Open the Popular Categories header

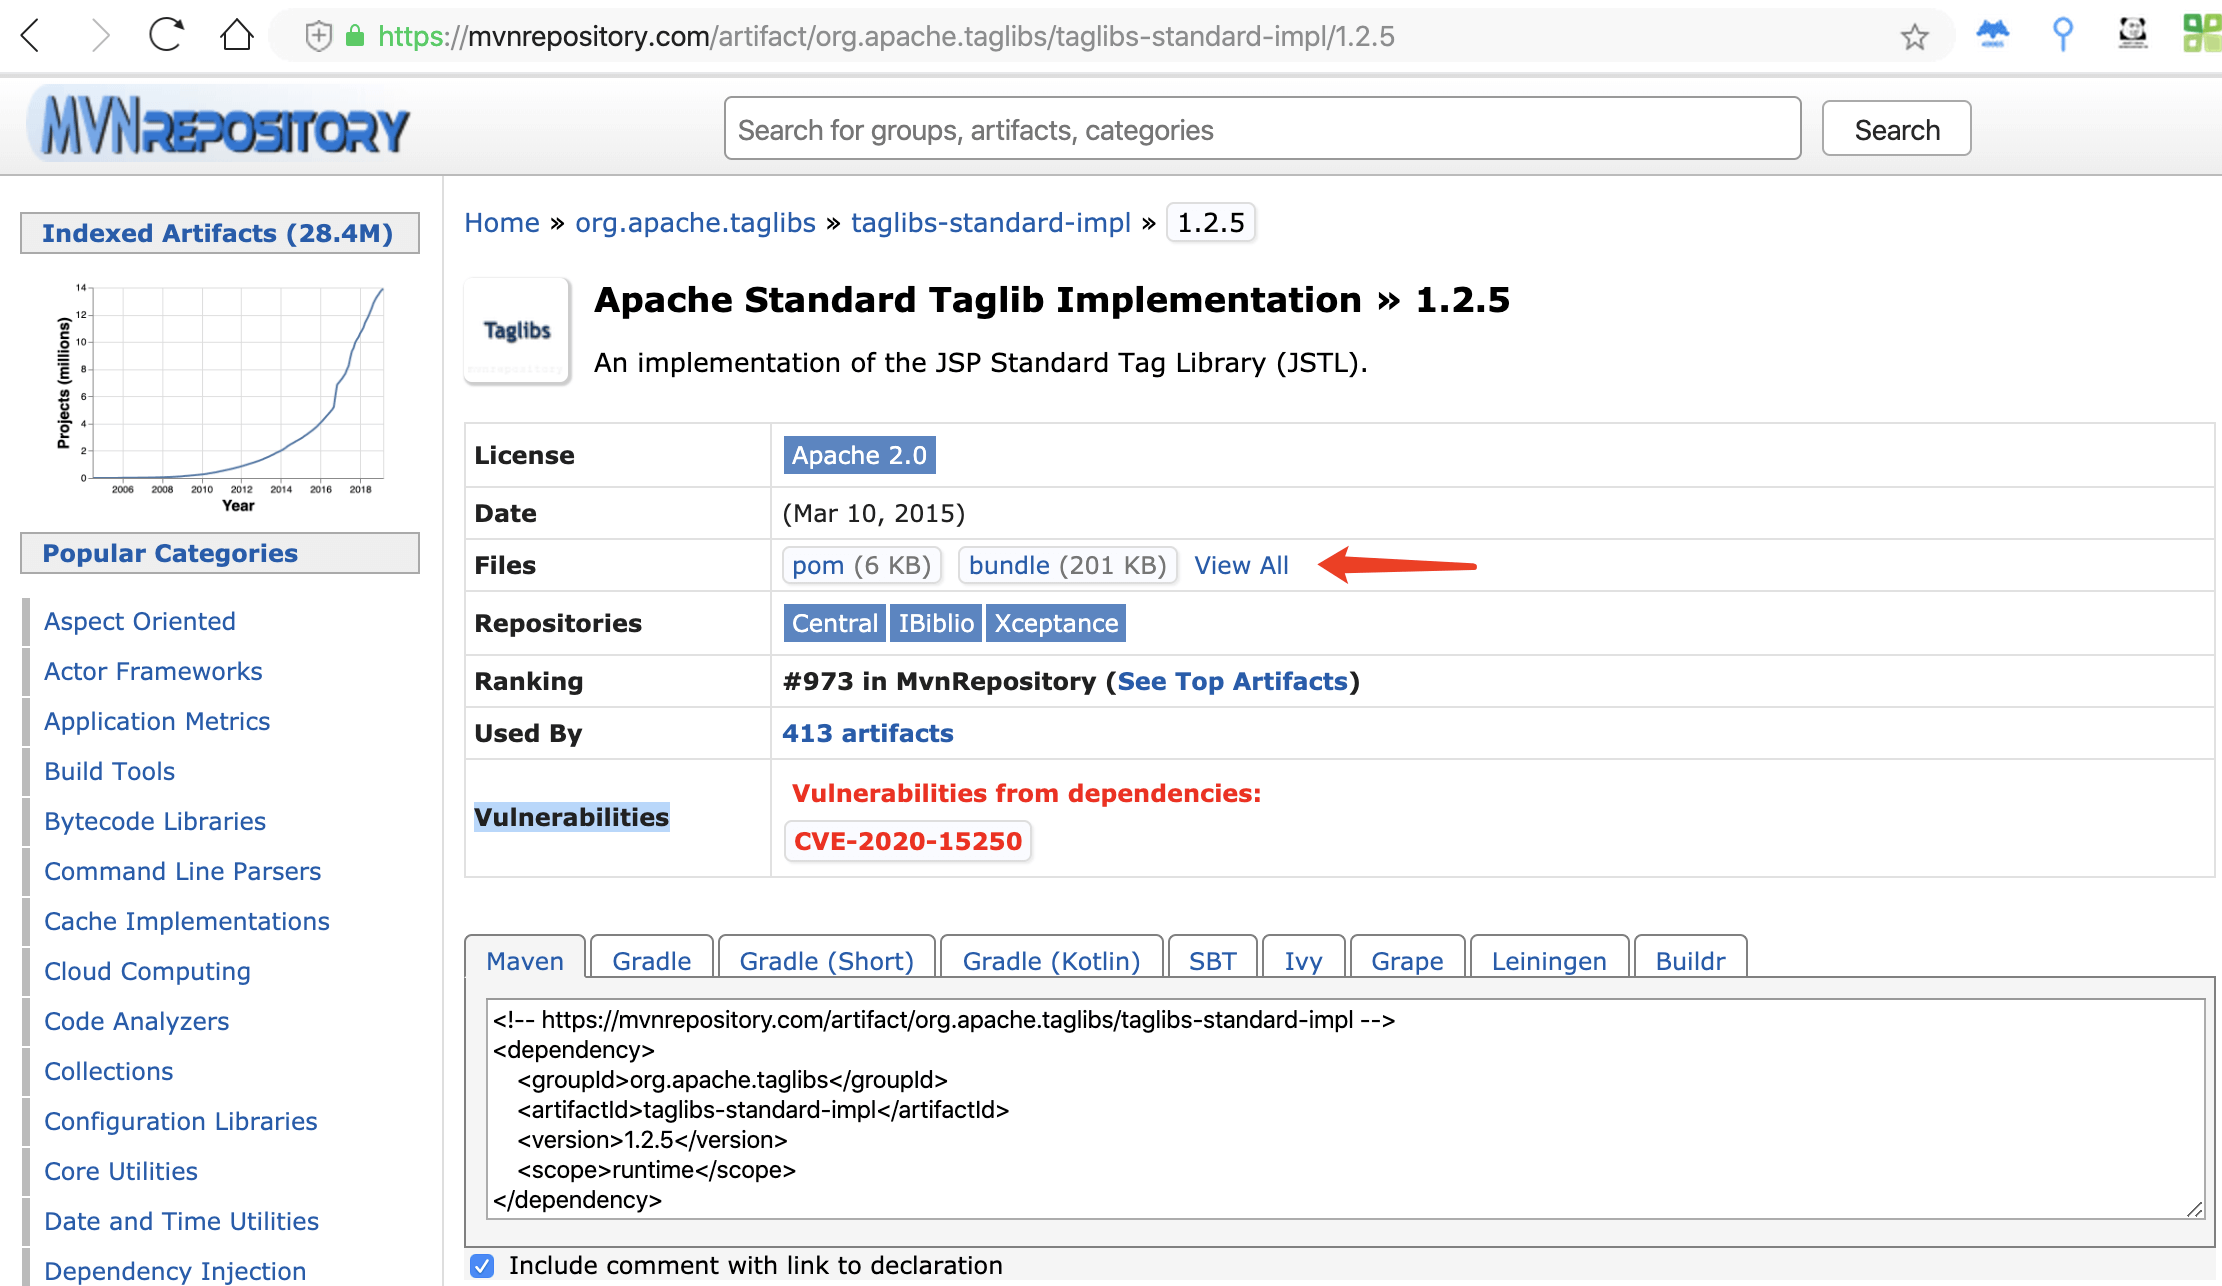click(220, 553)
